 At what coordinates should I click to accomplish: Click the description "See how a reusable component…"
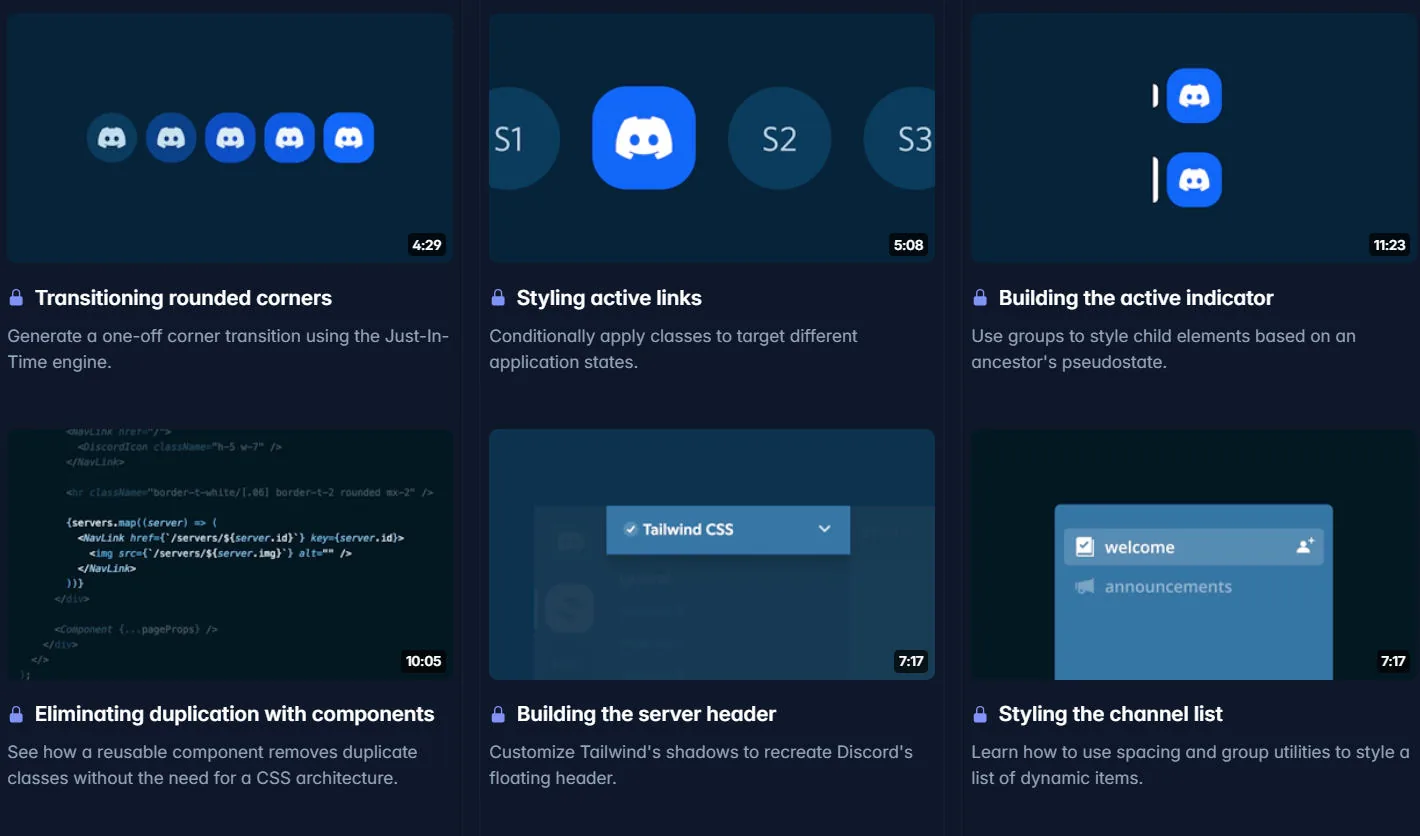tap(212, 765)
